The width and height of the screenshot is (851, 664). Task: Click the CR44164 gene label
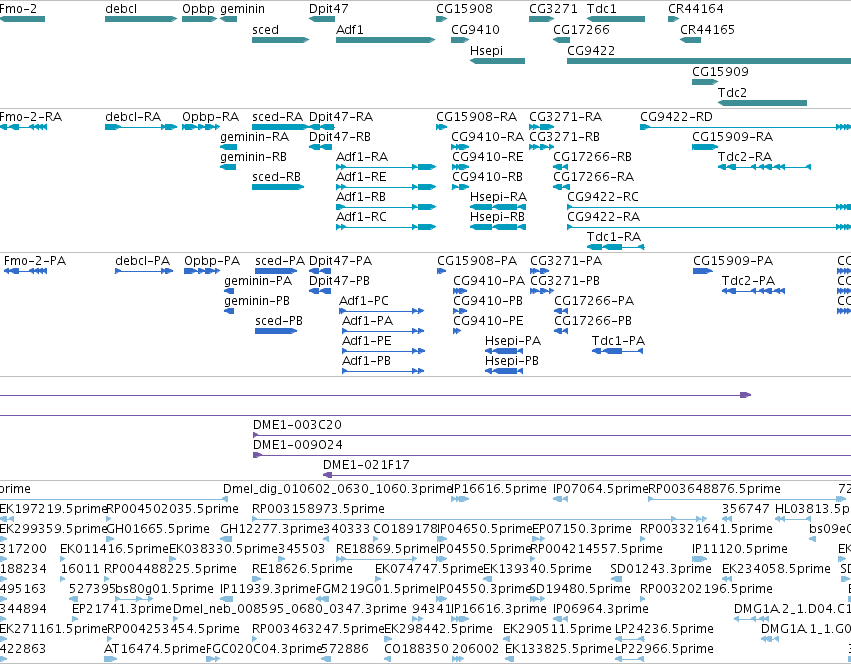(695, 9)
